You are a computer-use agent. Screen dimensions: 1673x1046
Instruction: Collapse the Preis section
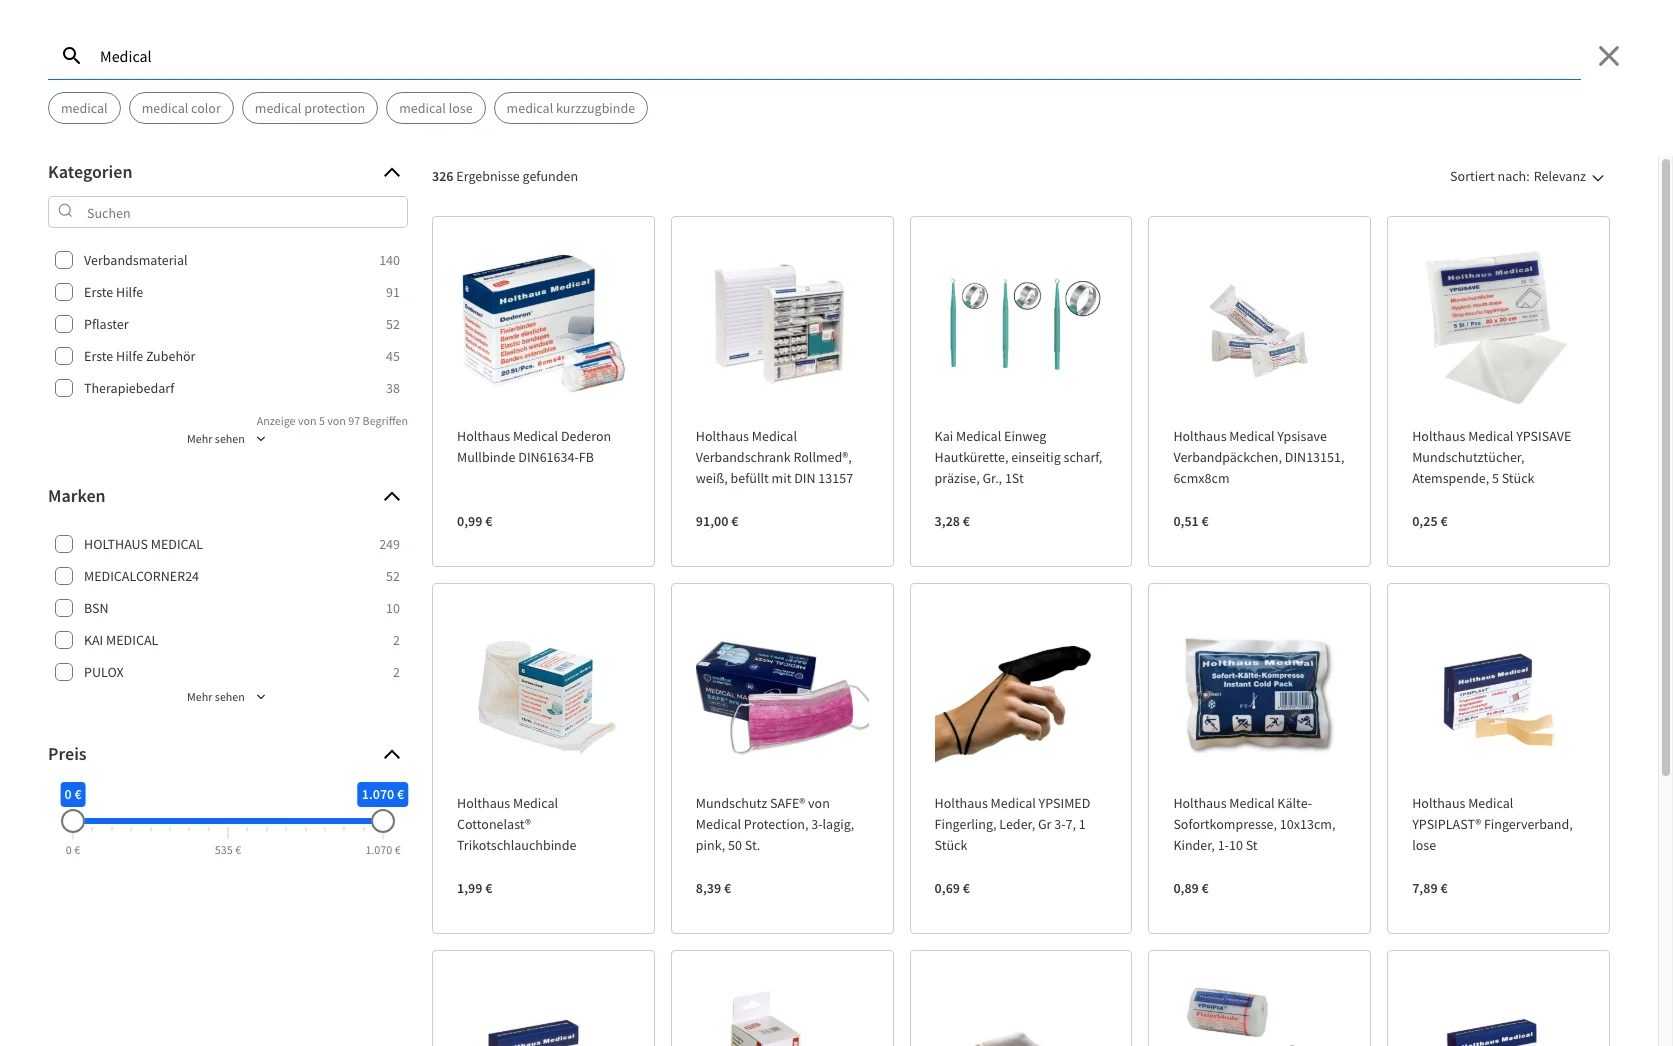click(391, 755)
